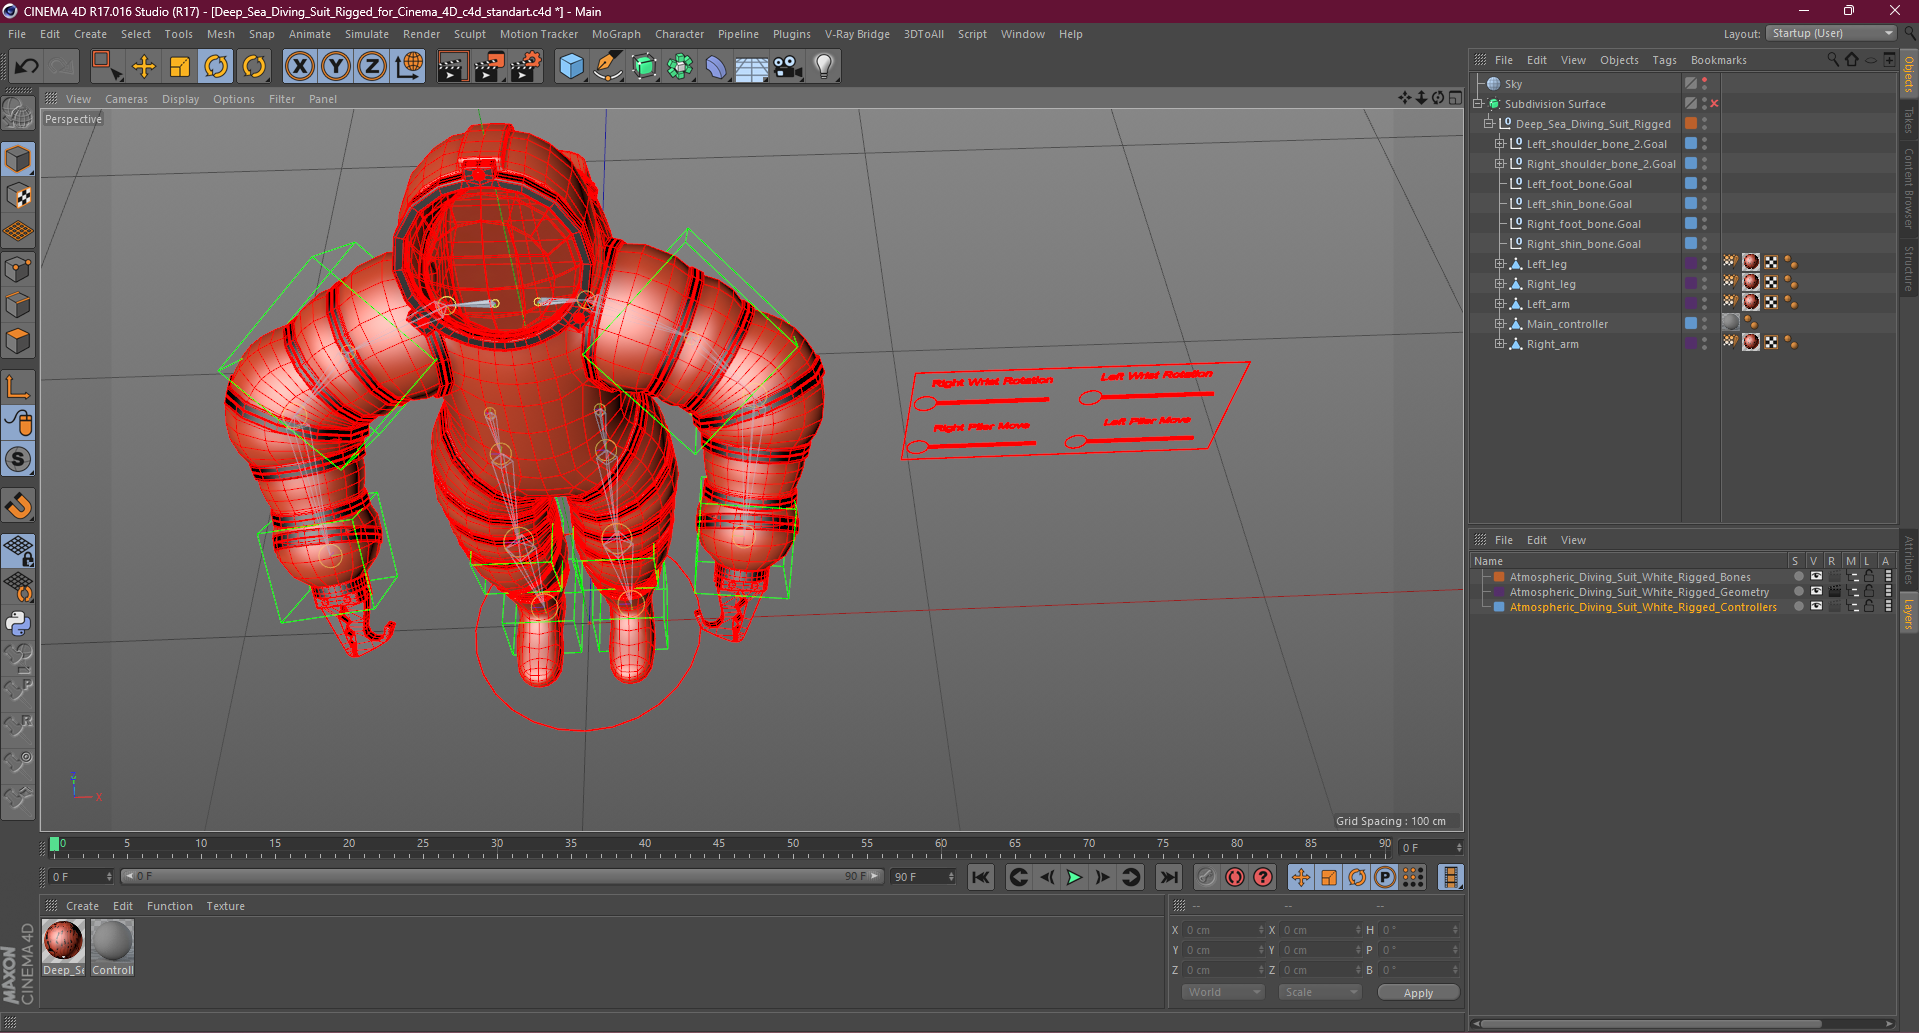Viewport: 1919px width, 1033px height.
Task: Add a Floor environment object
Action: (x=751, y=66)
